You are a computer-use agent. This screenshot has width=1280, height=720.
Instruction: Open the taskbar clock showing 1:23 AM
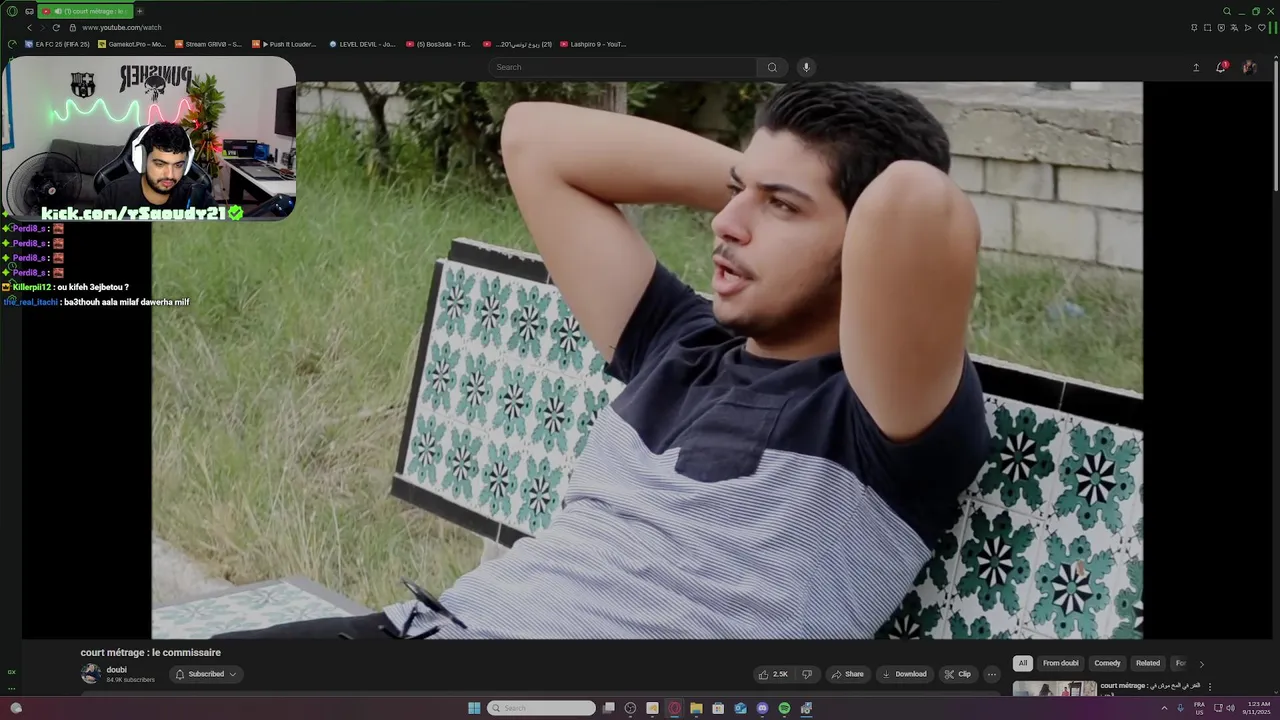click(1257, 708)
